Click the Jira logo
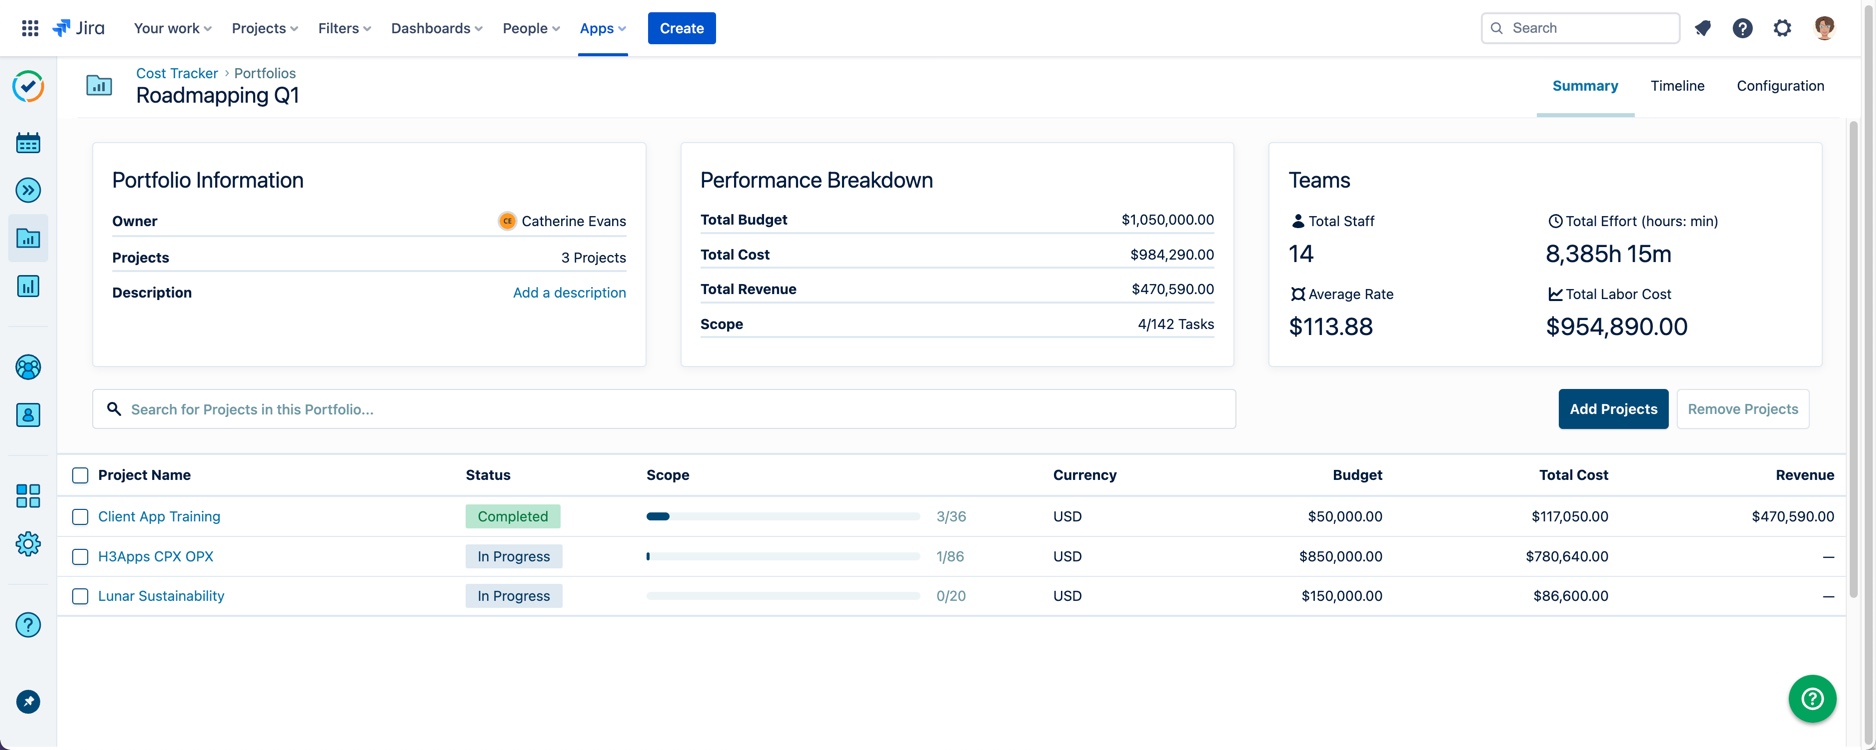The width and height of the screenshot is (1876, 750). [x=78, y=28]
